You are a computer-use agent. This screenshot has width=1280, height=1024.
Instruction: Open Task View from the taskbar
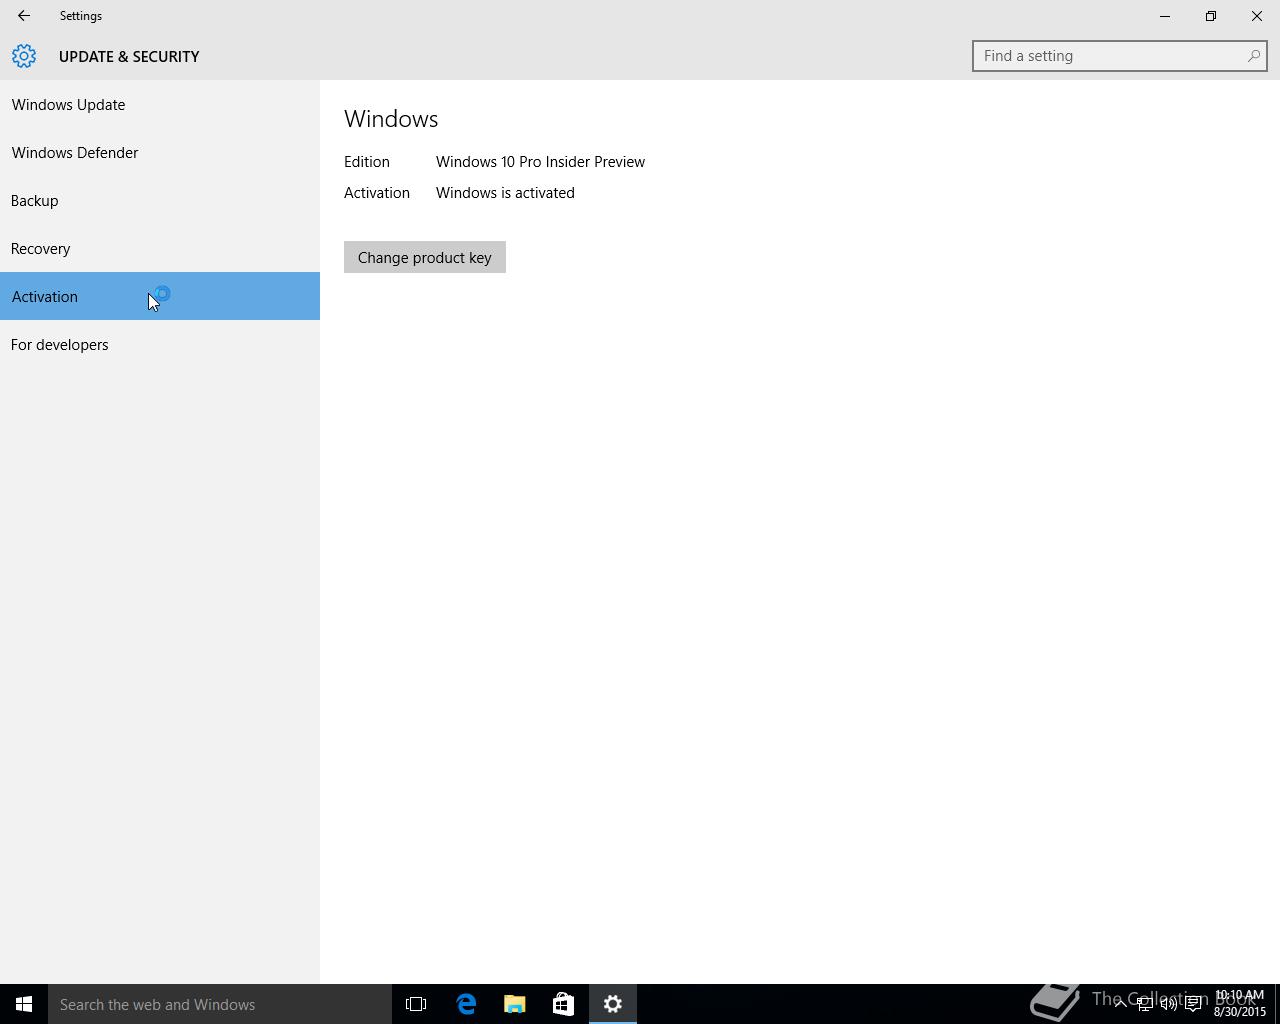(x=416, y=1004)
